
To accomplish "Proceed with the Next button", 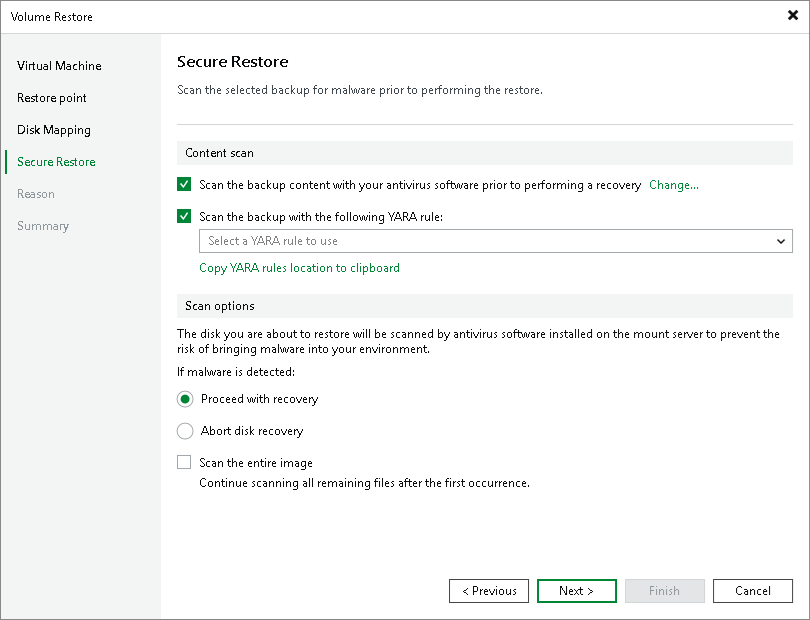I will (x=576, y=591).
